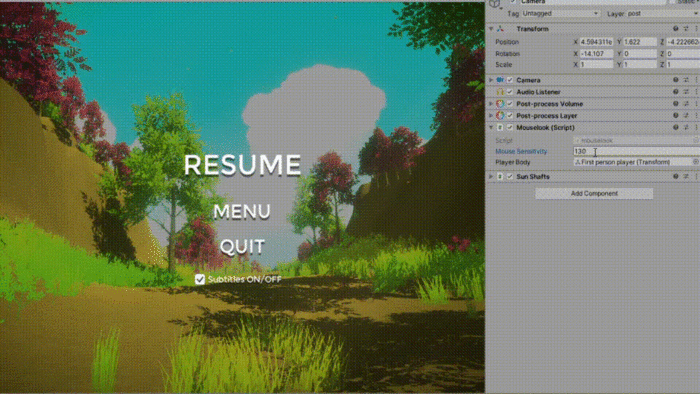Click the Position Z field
Image resolution: width=700 pixels, height=394 pixels.
(683, 42)
